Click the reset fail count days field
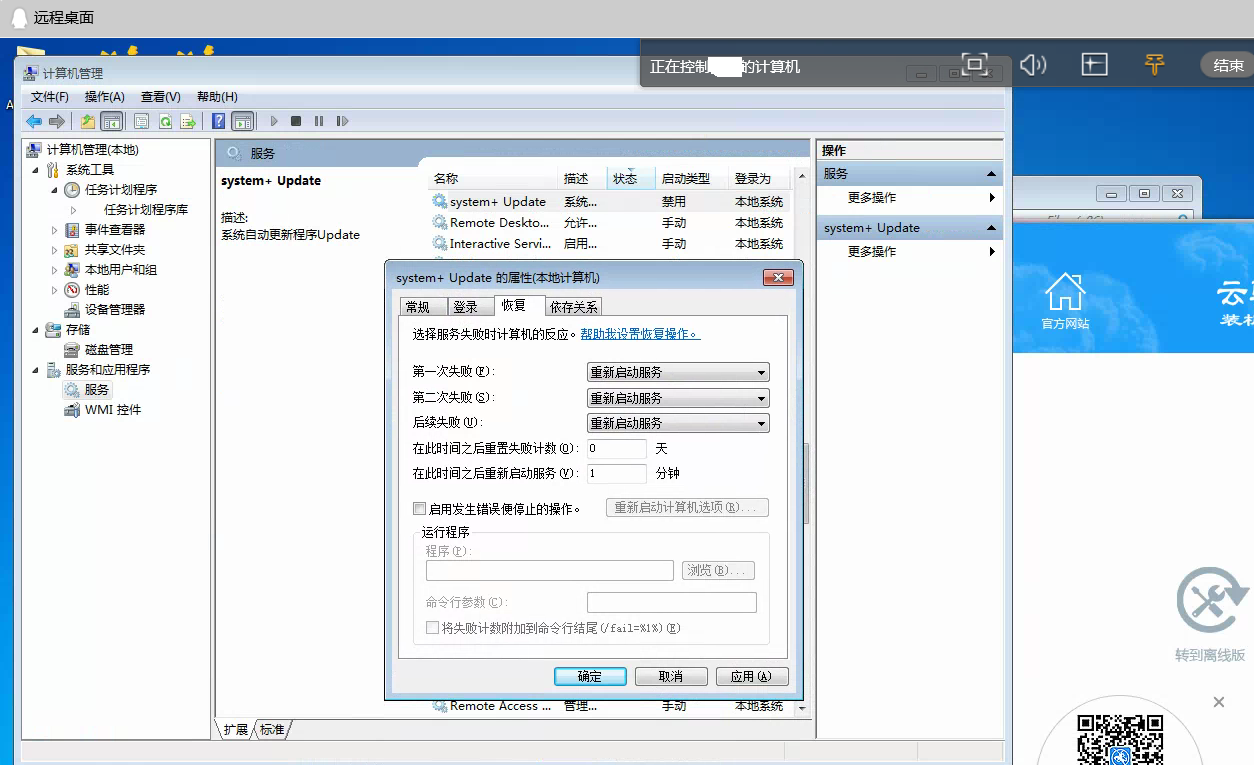The image size is (1254, 765). coord(616,448)
